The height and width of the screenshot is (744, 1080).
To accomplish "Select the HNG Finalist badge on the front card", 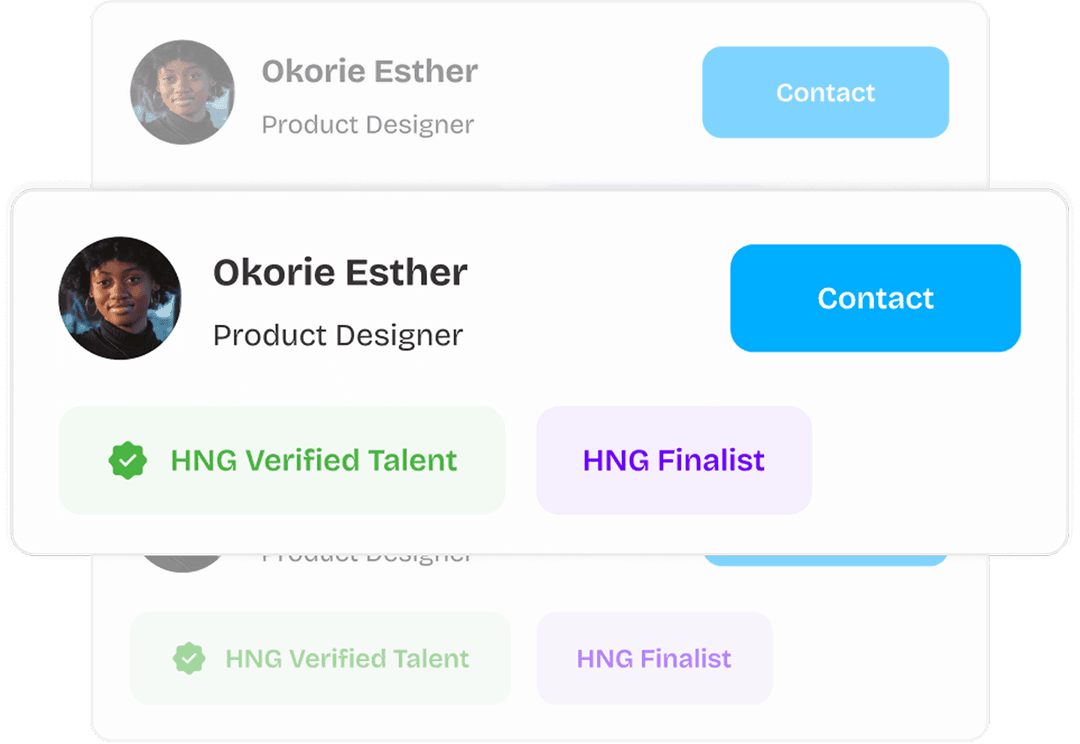I will pyautogui.click(x=673, y=461).
